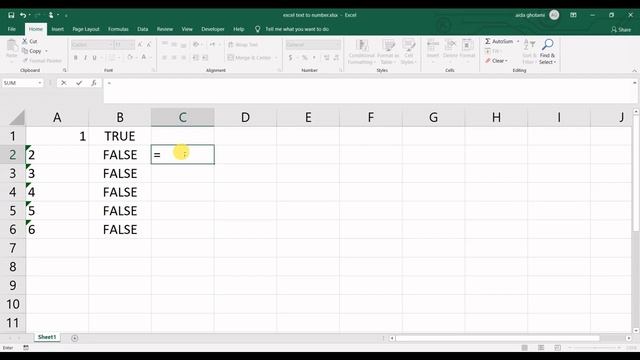The height and width of the screenshot is (360, 640).
Task: Click the accounting dollar format icon
Action: (x=290, y=58)
